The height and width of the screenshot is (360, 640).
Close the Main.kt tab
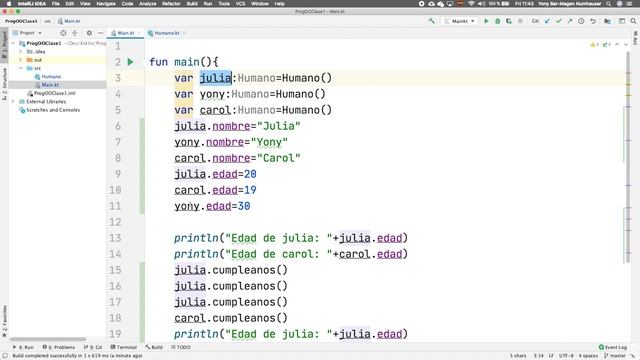click(139, 33)
